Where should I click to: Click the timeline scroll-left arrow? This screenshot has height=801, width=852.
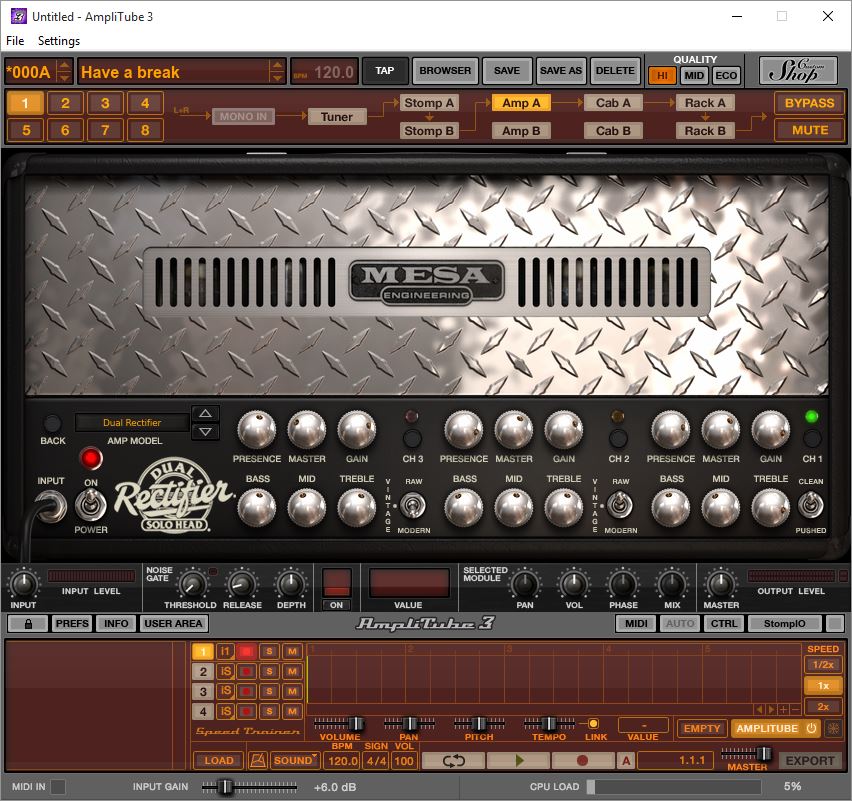pyautogui.click(x=760, y=709)
